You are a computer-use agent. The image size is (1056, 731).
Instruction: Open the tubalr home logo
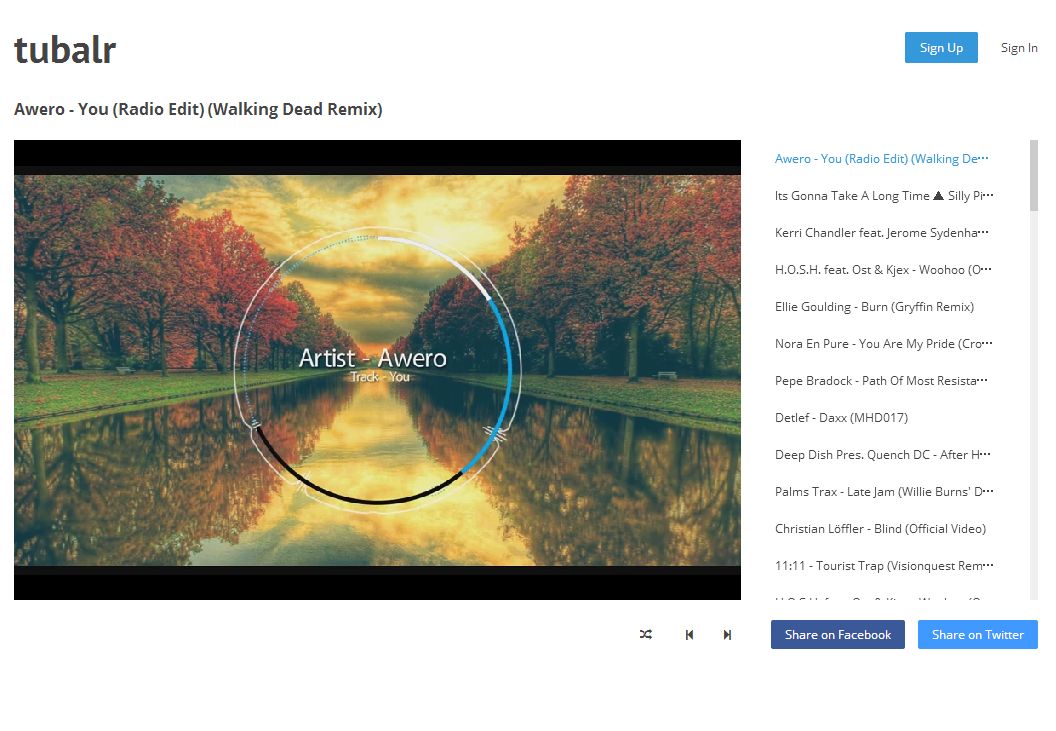pos(65,51)
